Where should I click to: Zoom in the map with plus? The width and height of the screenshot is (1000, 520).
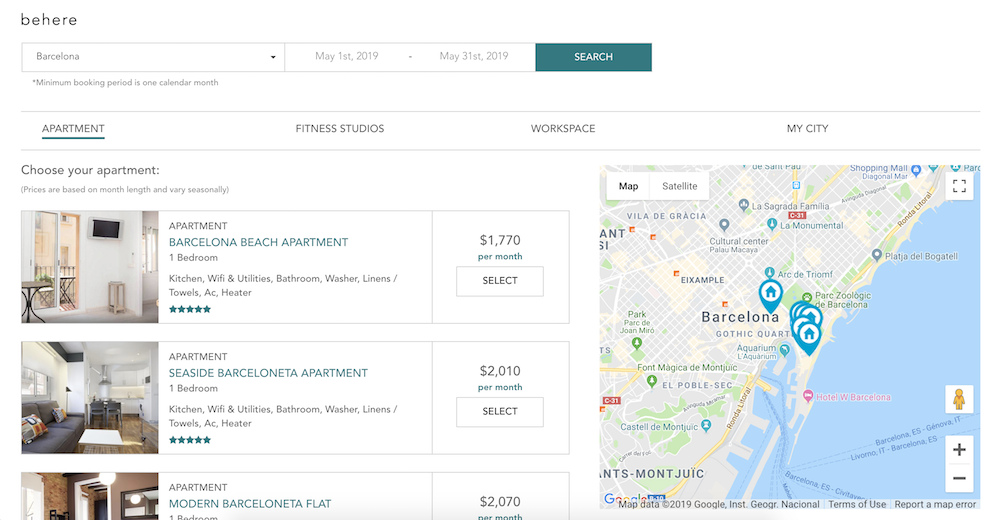coord(959,450)
